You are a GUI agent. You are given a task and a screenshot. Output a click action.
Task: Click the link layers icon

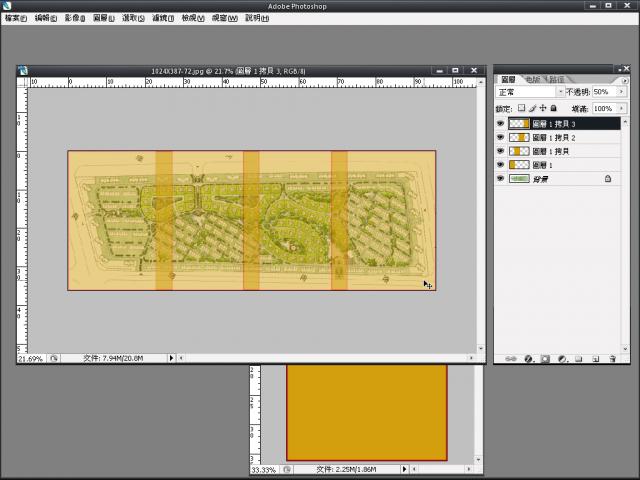tap(511, 358)
